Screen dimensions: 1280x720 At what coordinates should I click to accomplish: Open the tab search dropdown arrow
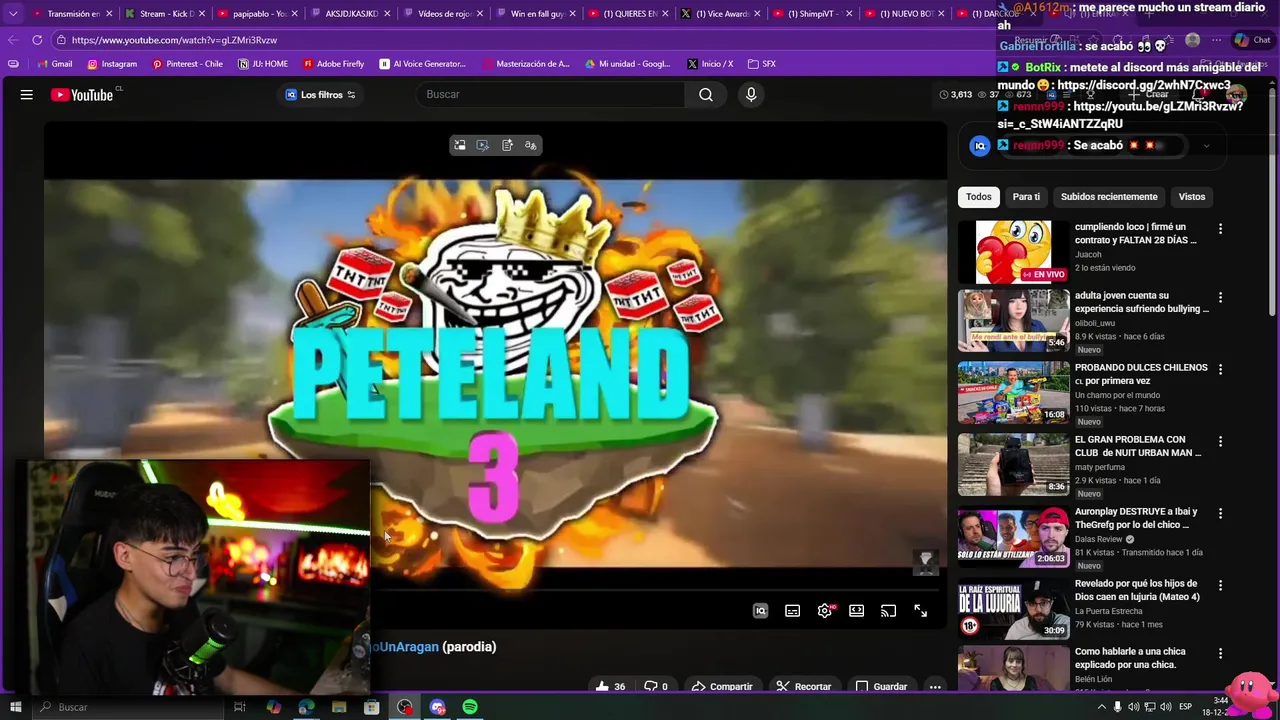[12, 14]
